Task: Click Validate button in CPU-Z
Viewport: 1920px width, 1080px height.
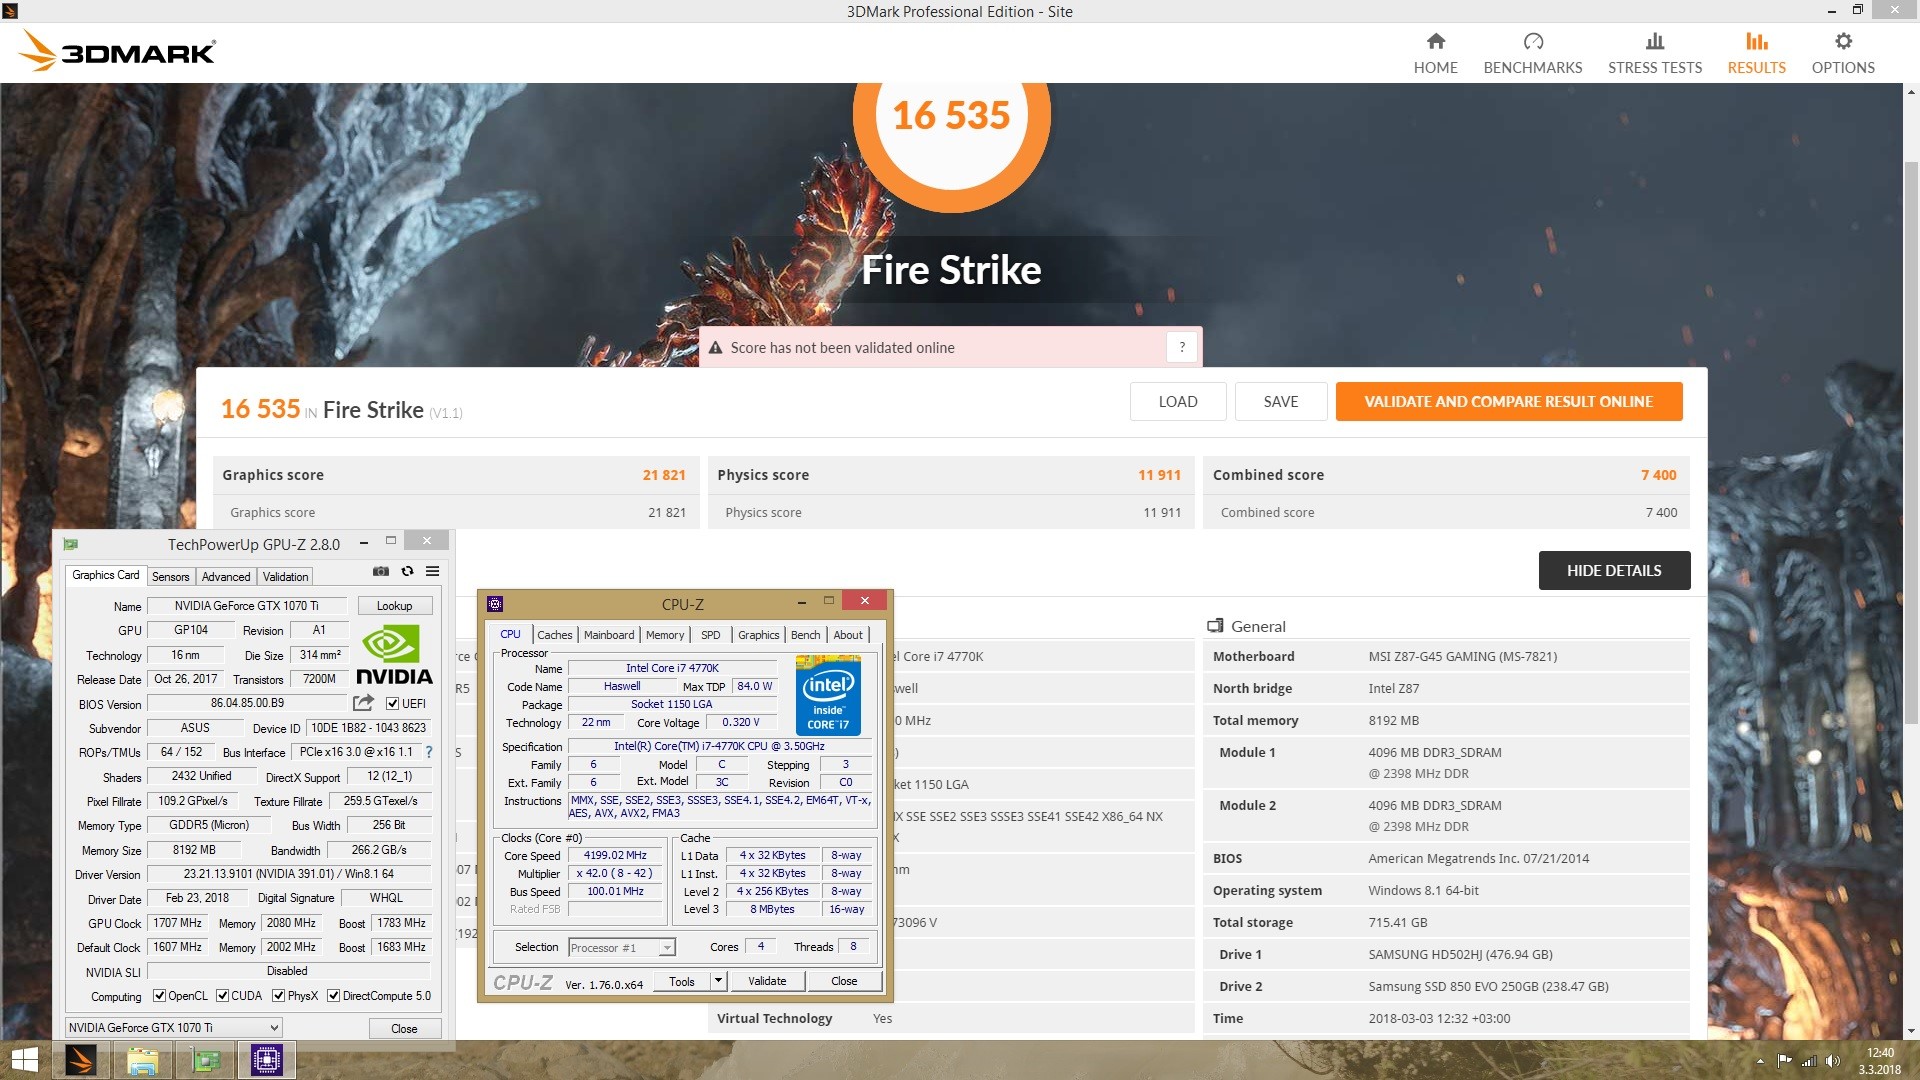Action: coord(767,981)
